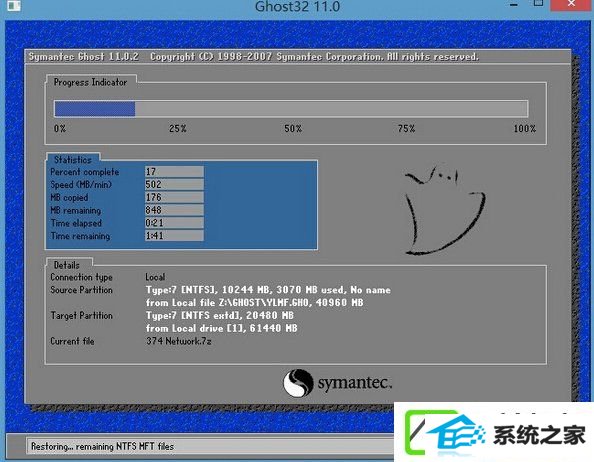Close the Ghost32 11.0 window
594x462 pixels.
[x=572, y=4]
